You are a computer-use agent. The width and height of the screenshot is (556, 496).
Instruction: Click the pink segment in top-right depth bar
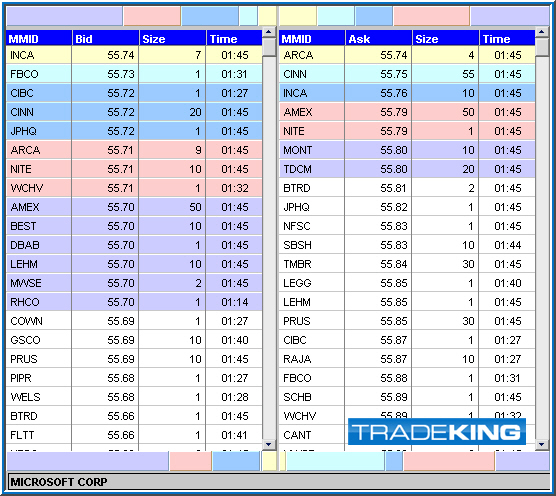(x=432, y=16)
